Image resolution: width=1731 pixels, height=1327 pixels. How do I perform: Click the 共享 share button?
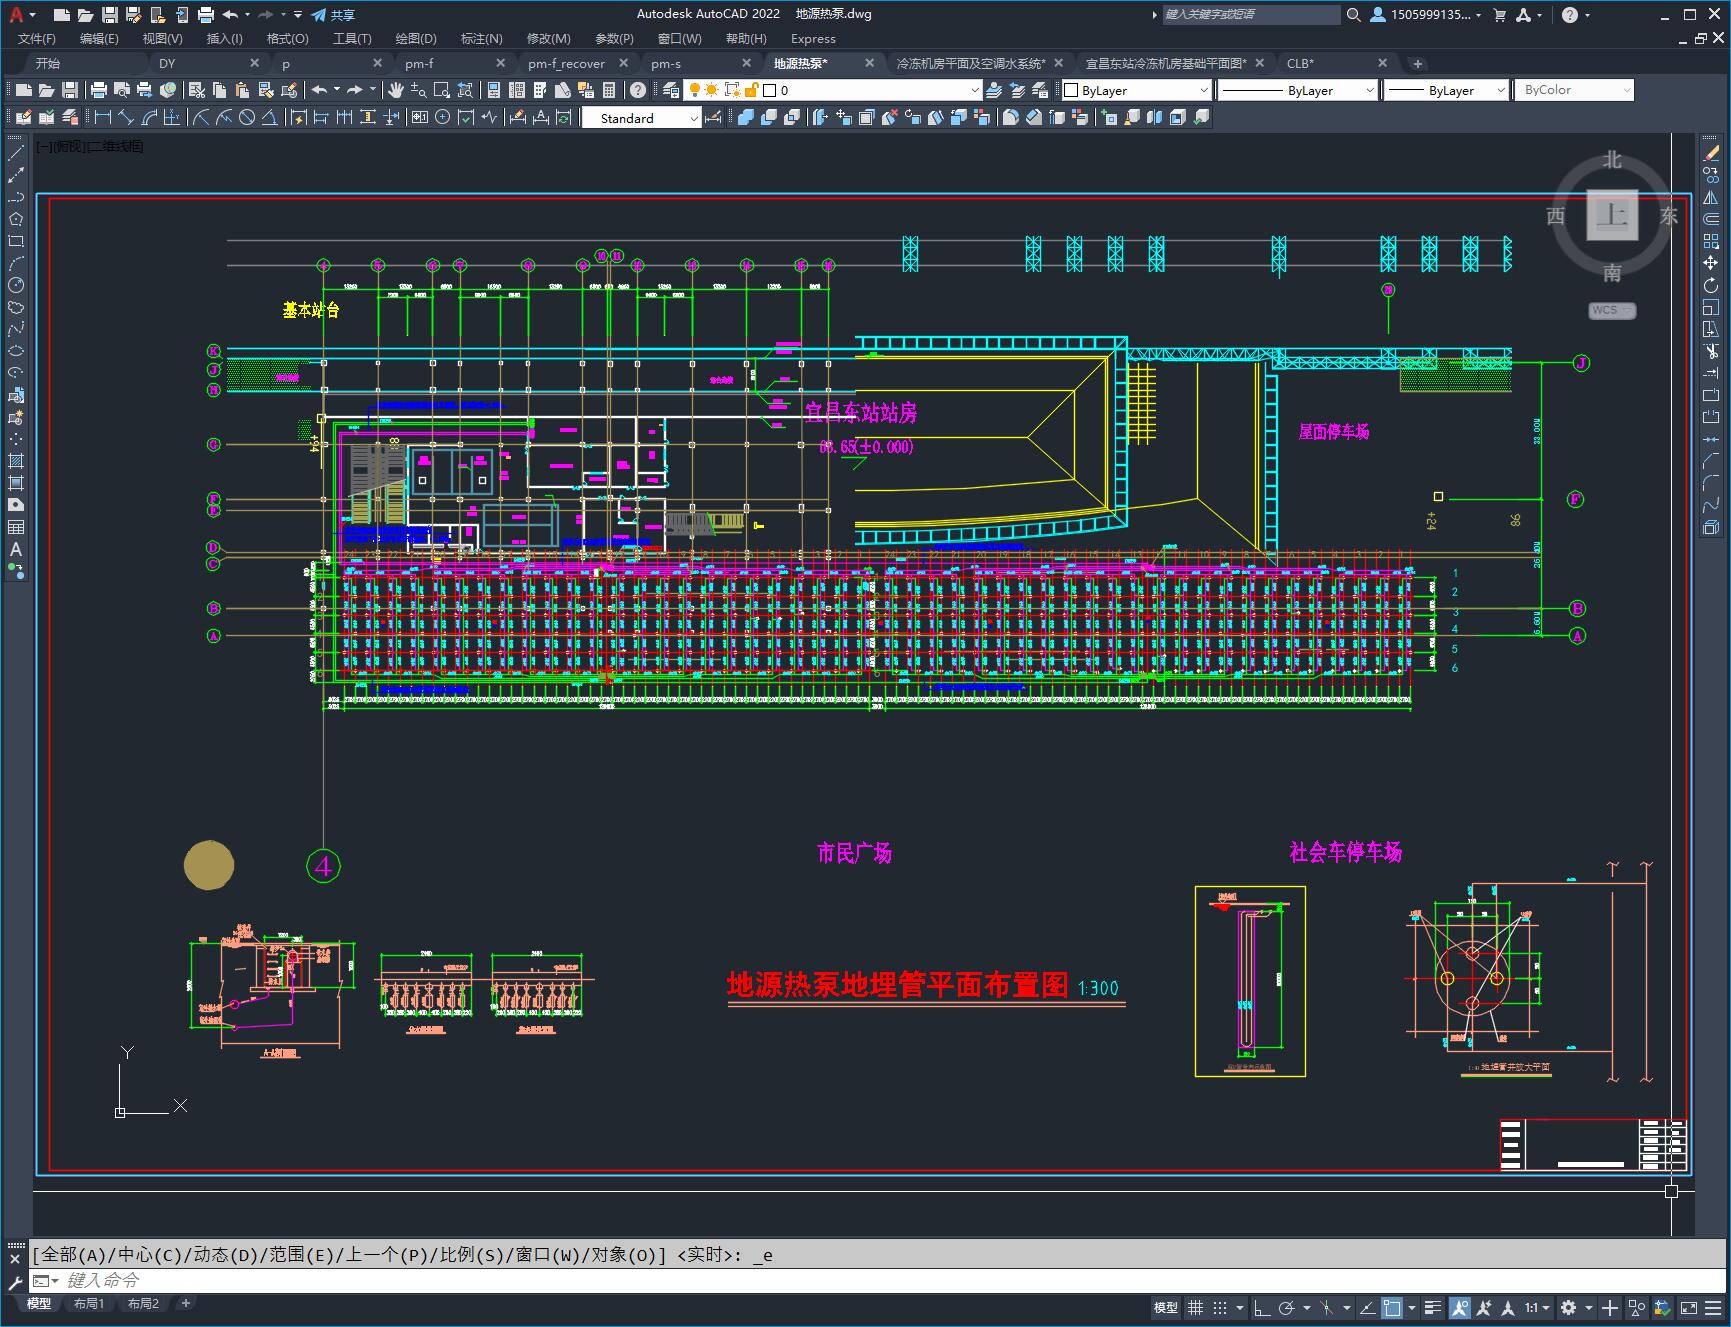333,14
